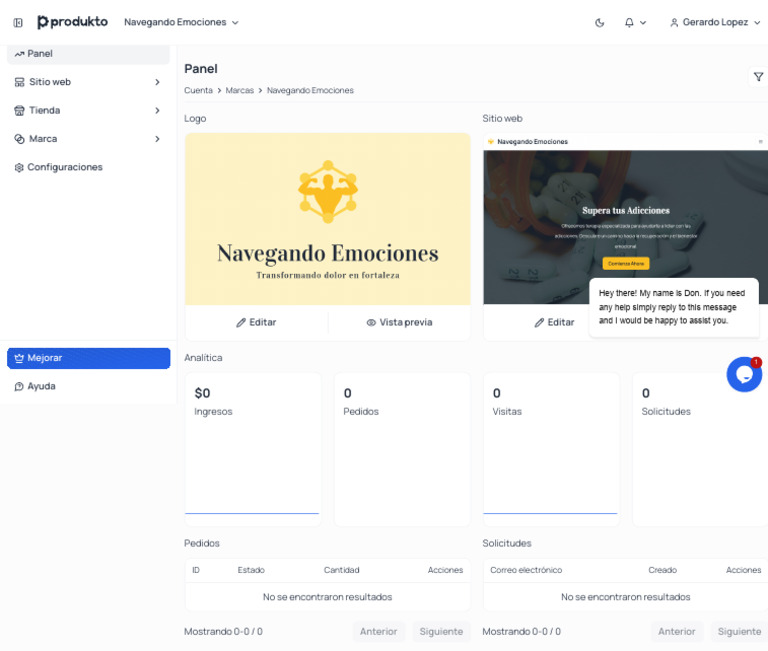Expand the Sitio web chevron
The image size is (768, 651).
pyautogui.click(x=157, y=82)
